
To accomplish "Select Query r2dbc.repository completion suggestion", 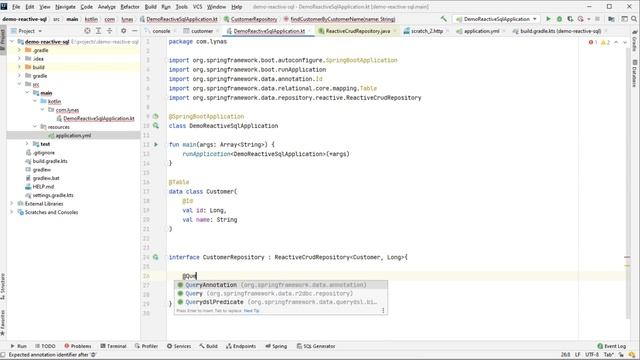I will coord(281,293).
